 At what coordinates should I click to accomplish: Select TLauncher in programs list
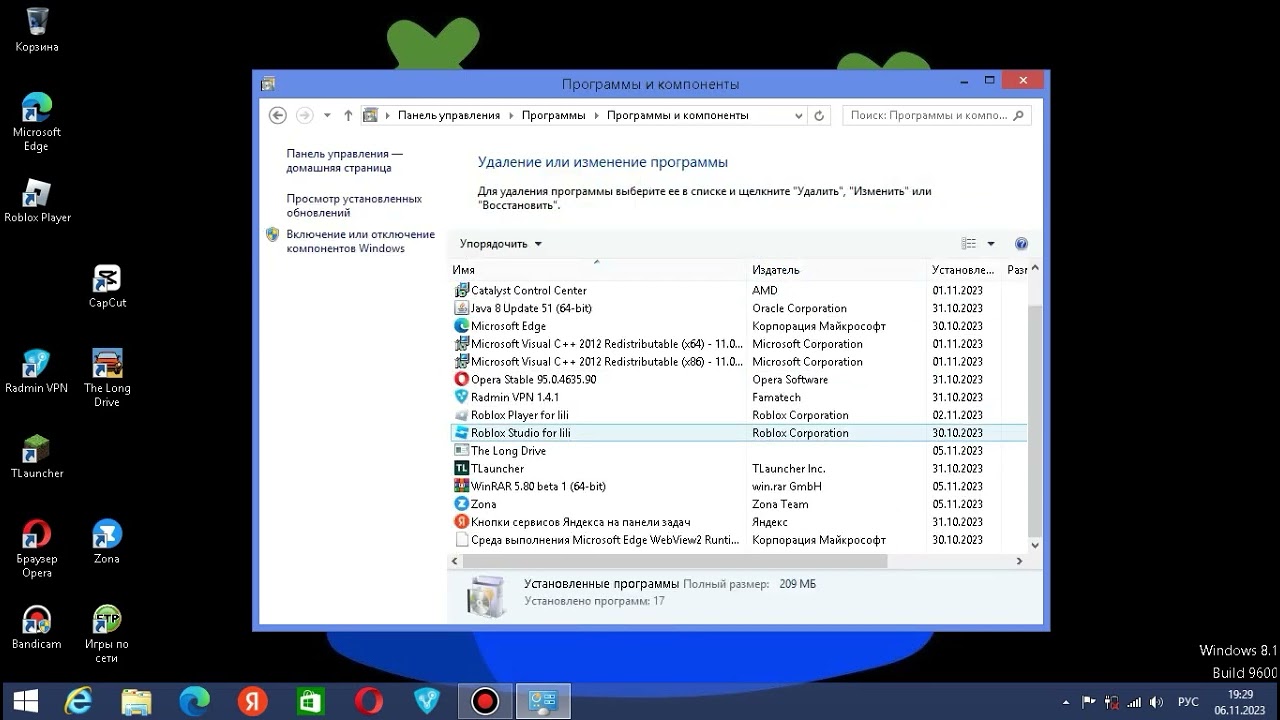(x=740, y=468)
